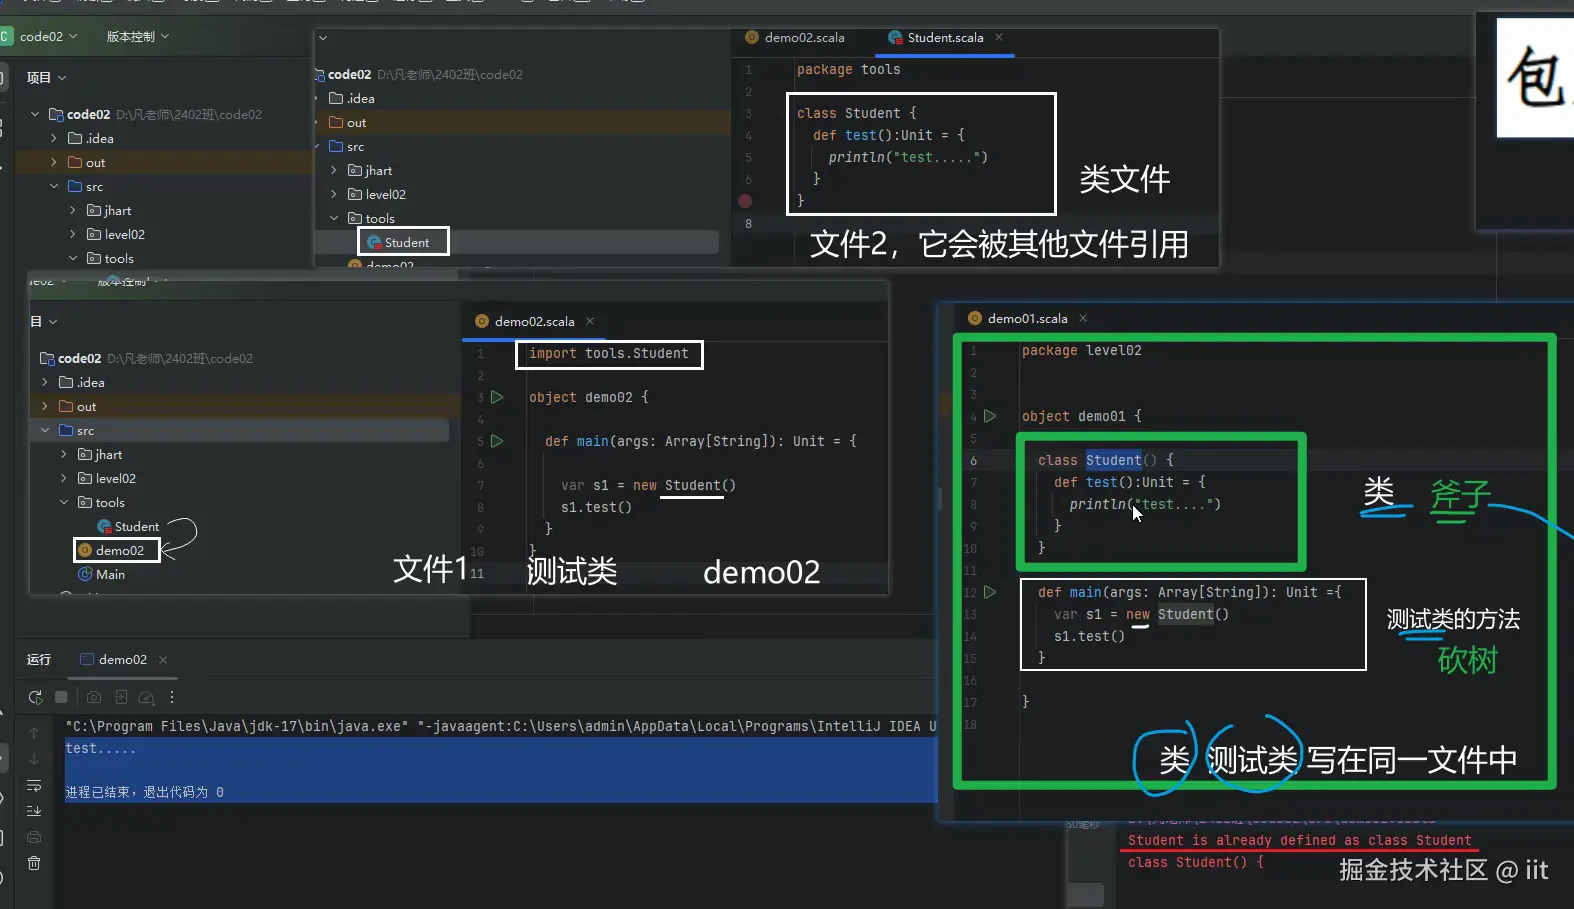The height and width of the screenshot is (909, 1574).
Task: Open the 项目 project view dropdown
Action: click(46, 77)
